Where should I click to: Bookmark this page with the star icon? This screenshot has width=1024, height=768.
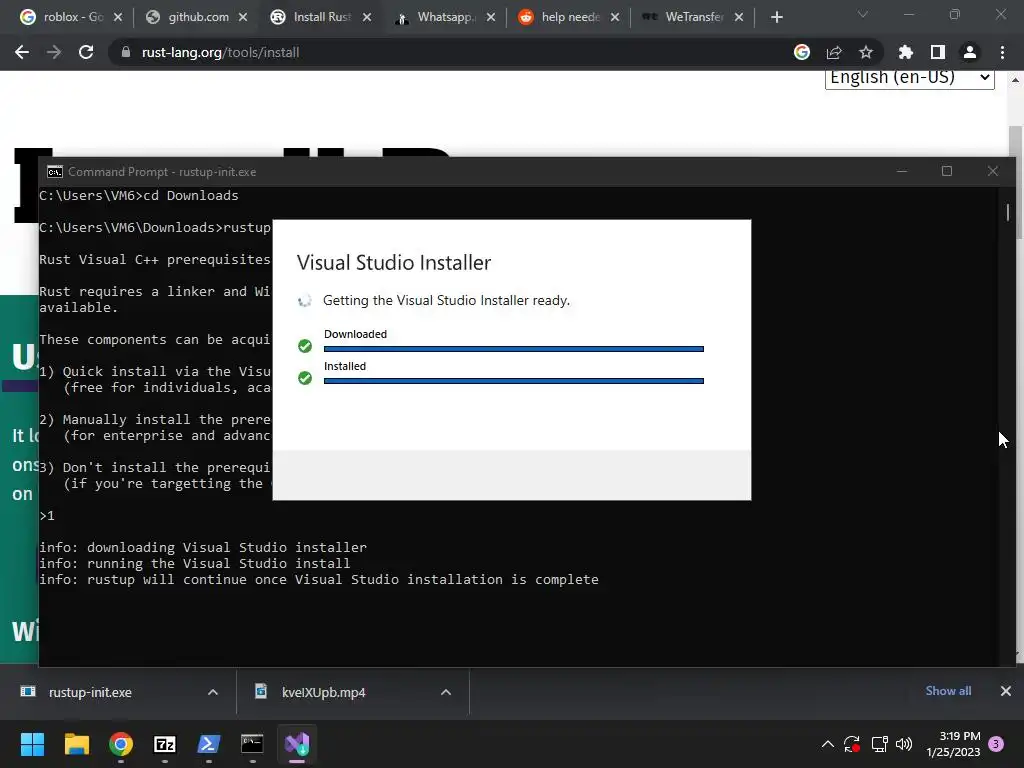pos(866,52)
